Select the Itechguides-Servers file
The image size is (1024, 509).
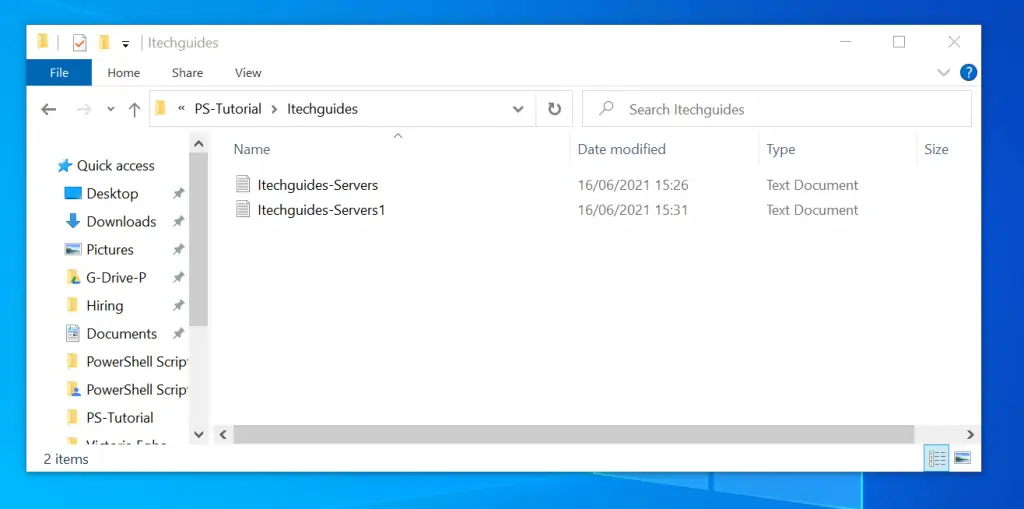point(317,185)
